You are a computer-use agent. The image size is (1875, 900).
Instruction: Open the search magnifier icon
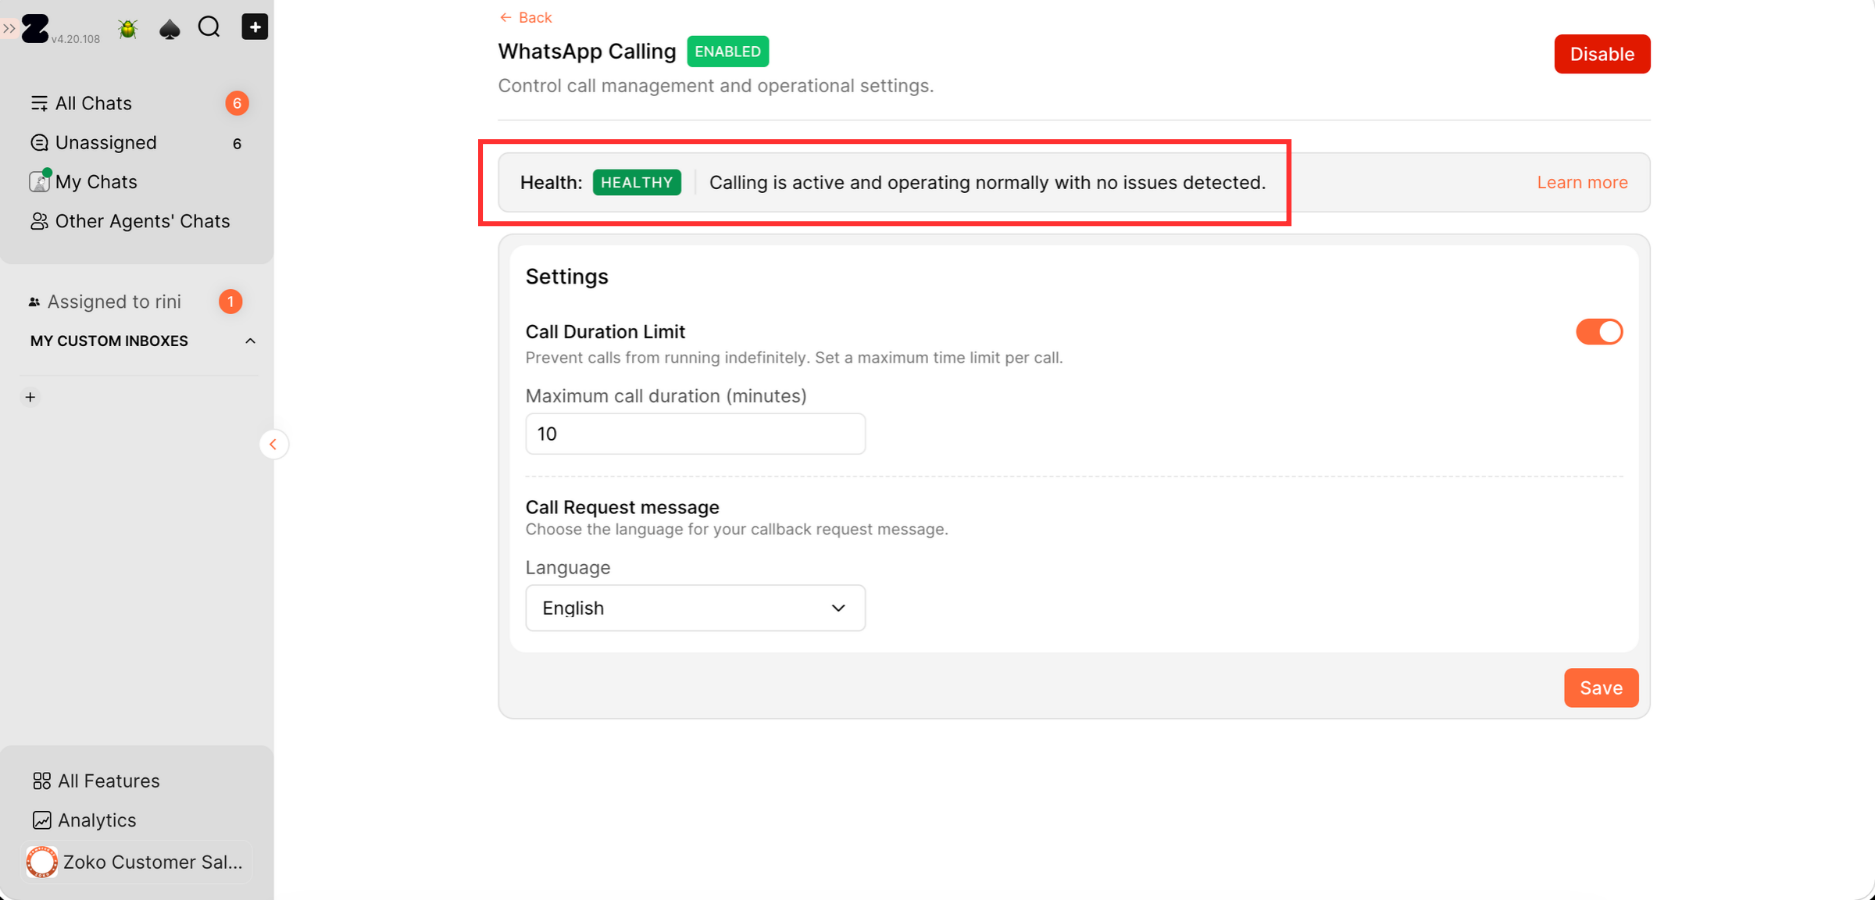pos(209,27)
